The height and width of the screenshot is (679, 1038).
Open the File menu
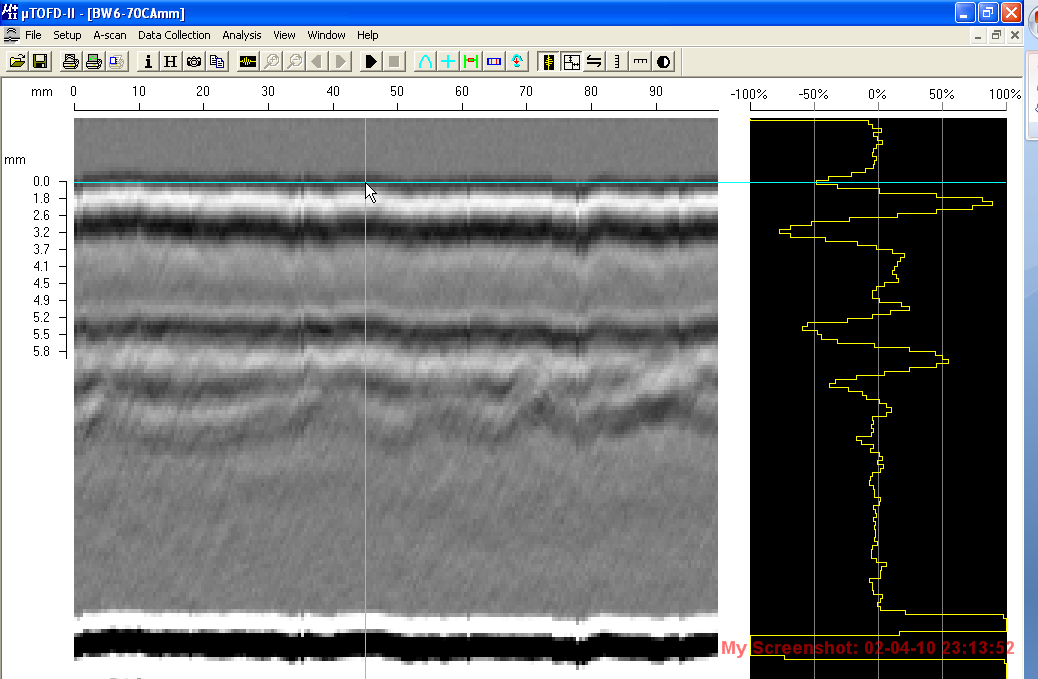[x=33, y=35]
